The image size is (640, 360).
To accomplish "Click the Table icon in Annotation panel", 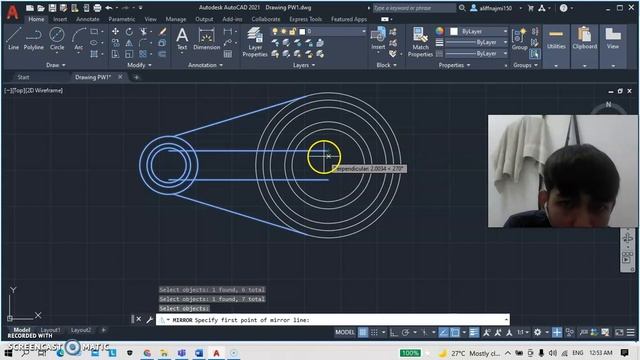I will coord(228,54).
